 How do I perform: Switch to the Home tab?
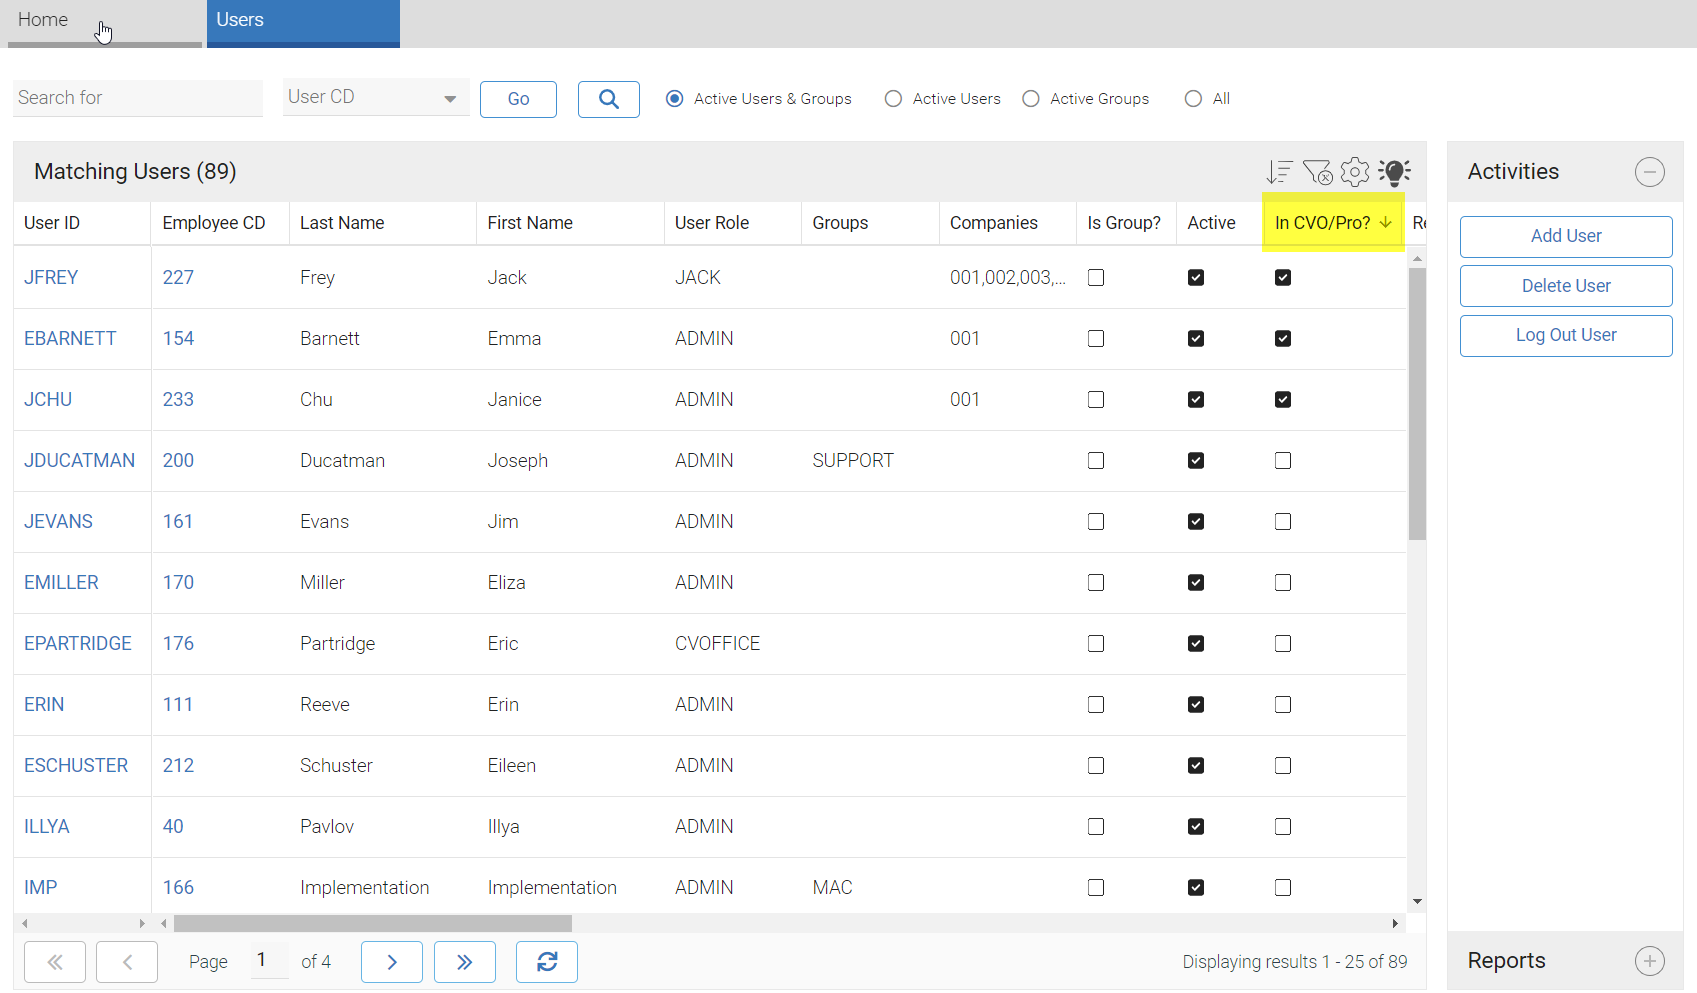click(x=104, y=23)
